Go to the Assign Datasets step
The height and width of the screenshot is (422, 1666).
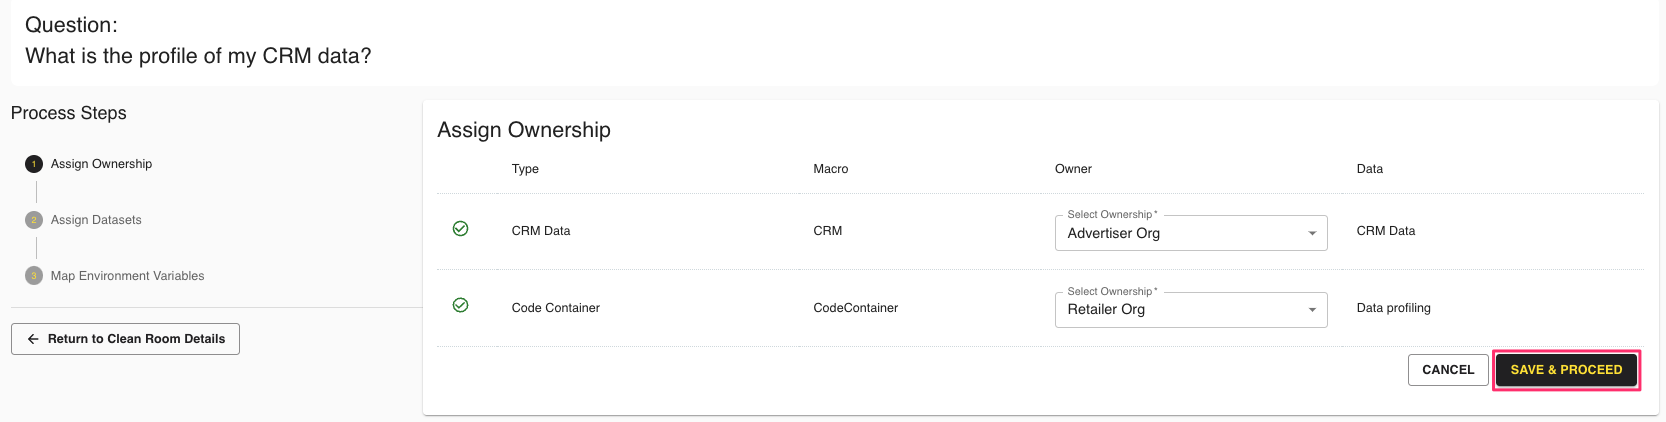click(96, 220)
